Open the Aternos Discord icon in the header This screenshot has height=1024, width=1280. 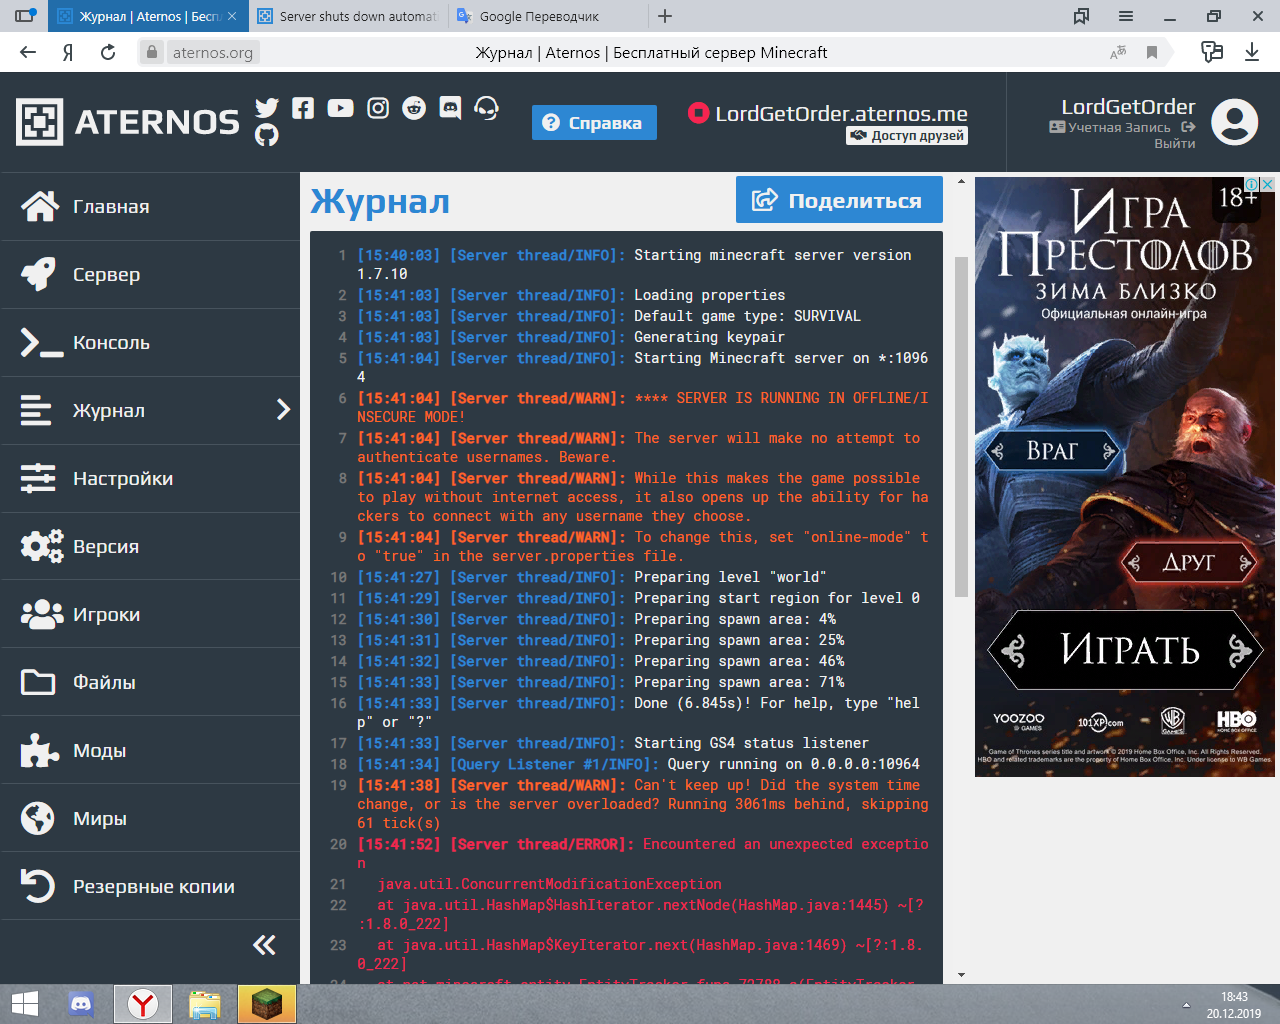click(x=450, y=108)
